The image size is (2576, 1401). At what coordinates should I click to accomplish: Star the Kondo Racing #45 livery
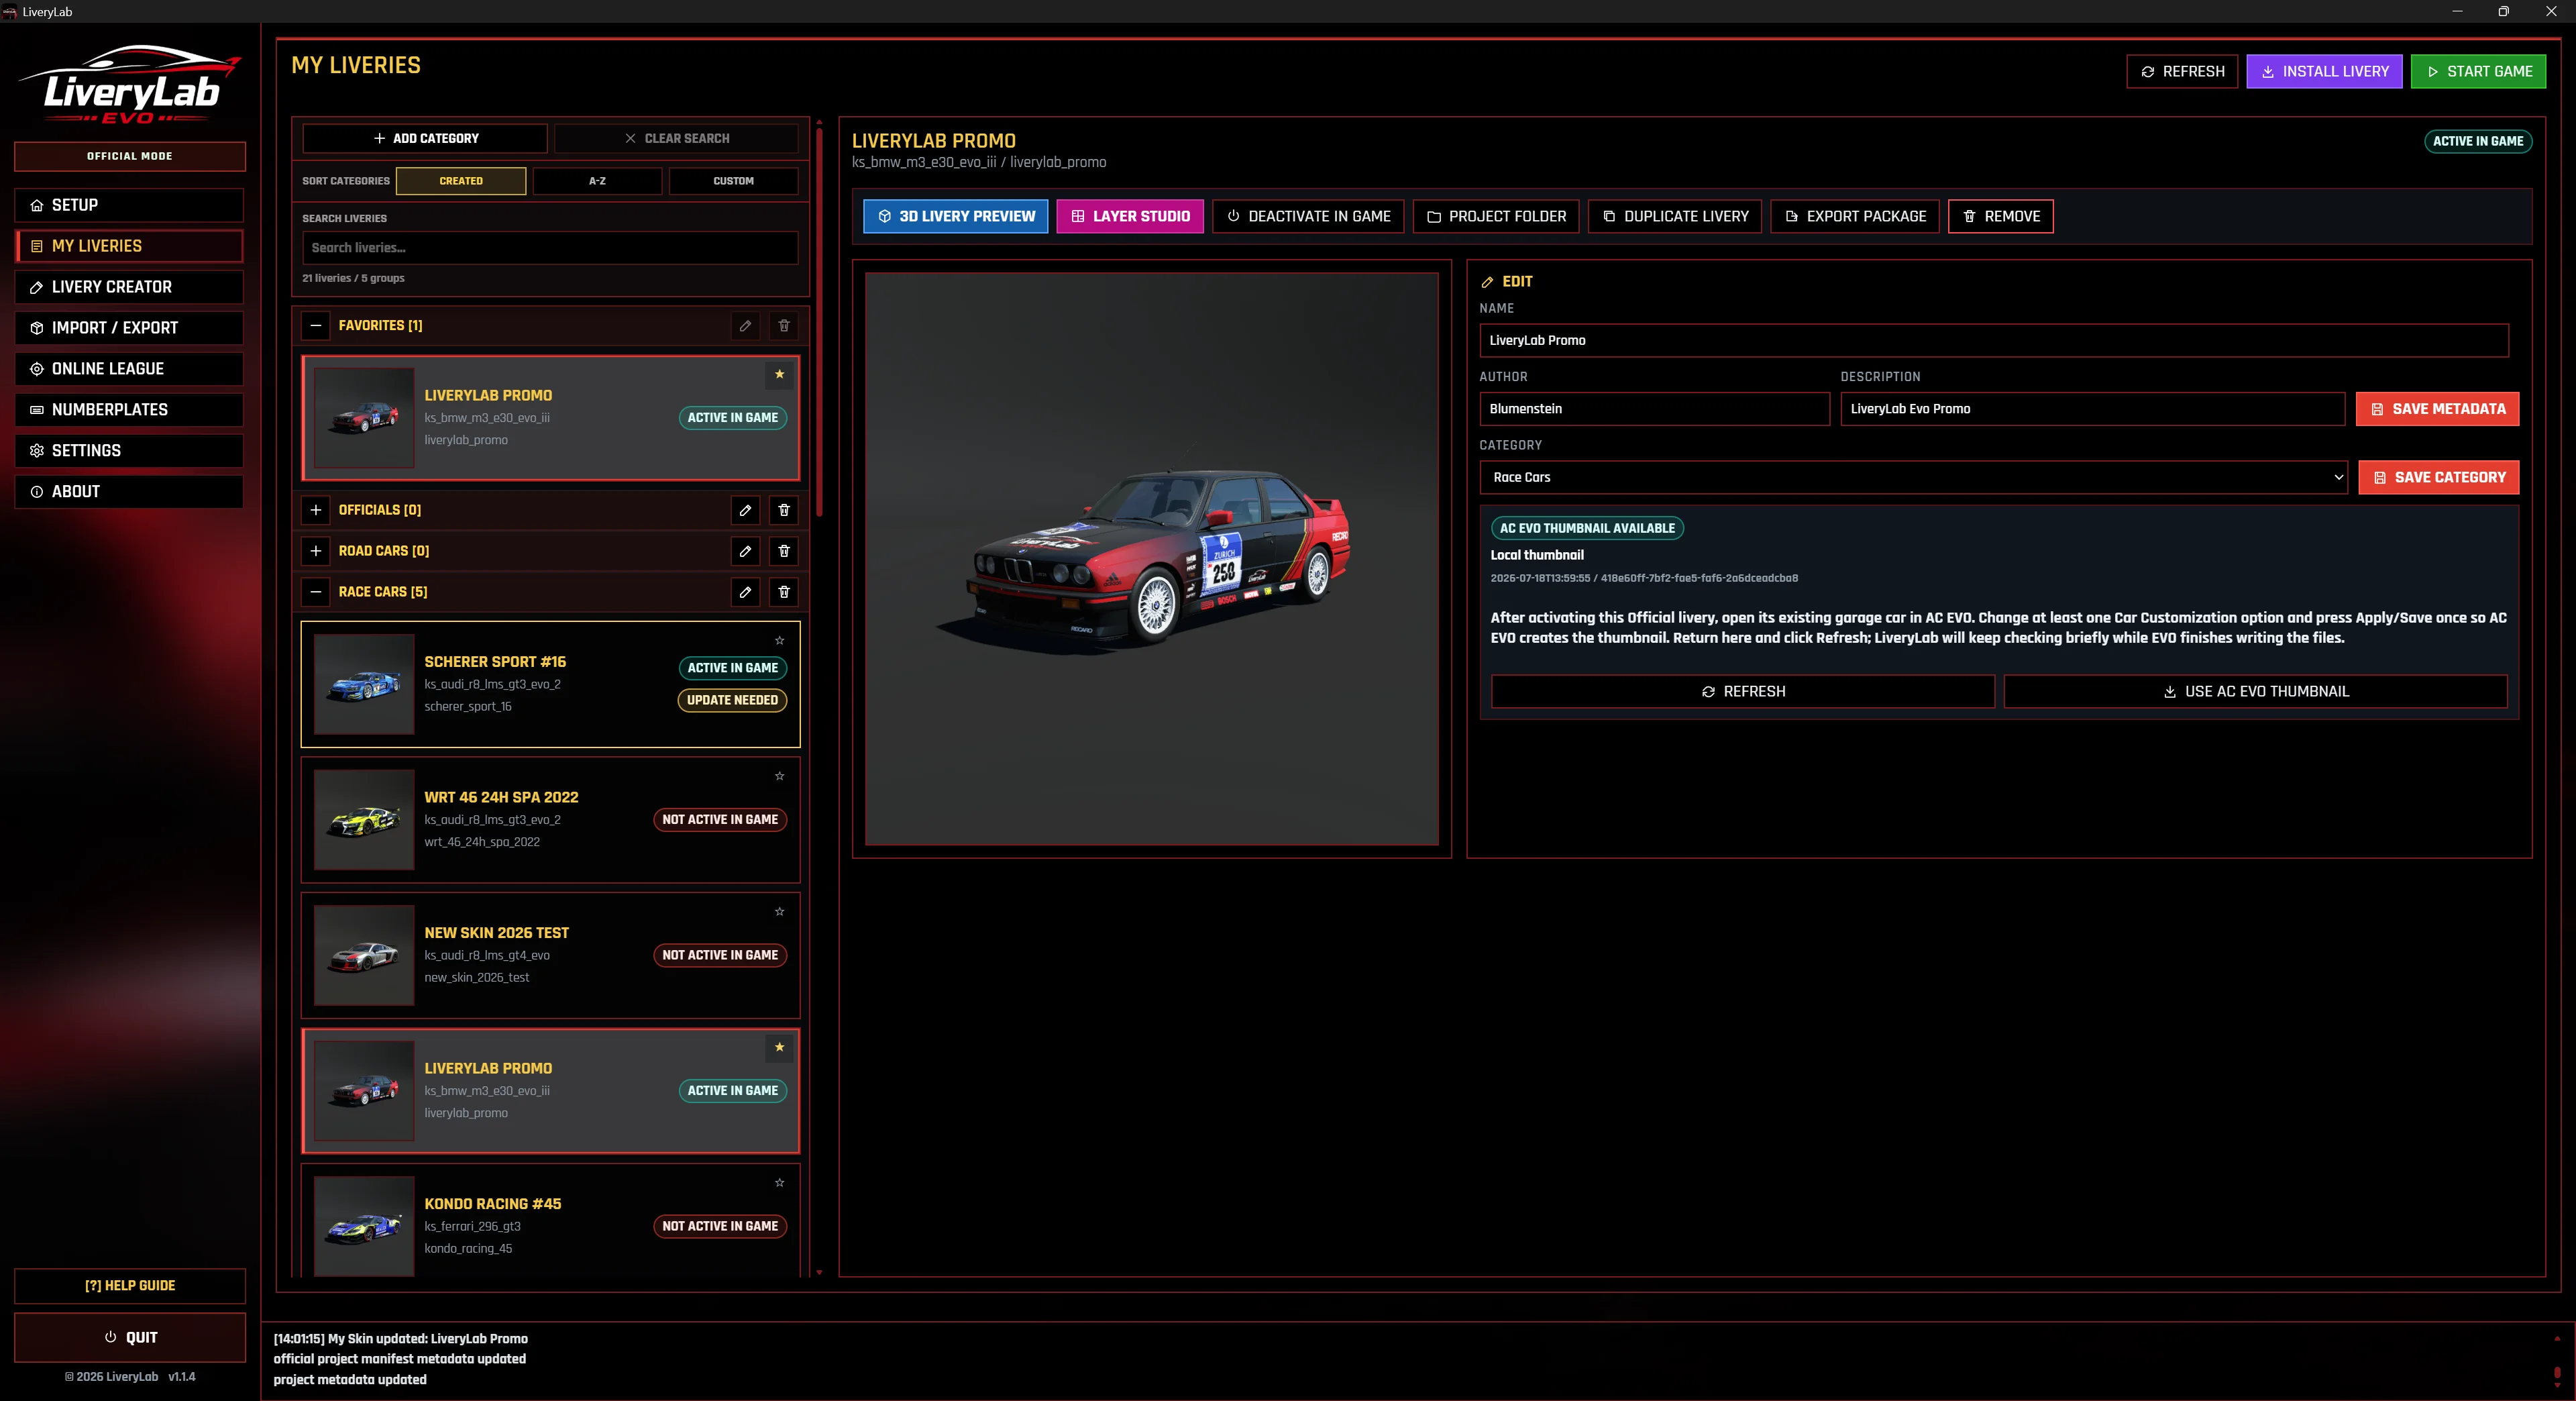[779, 1182]
